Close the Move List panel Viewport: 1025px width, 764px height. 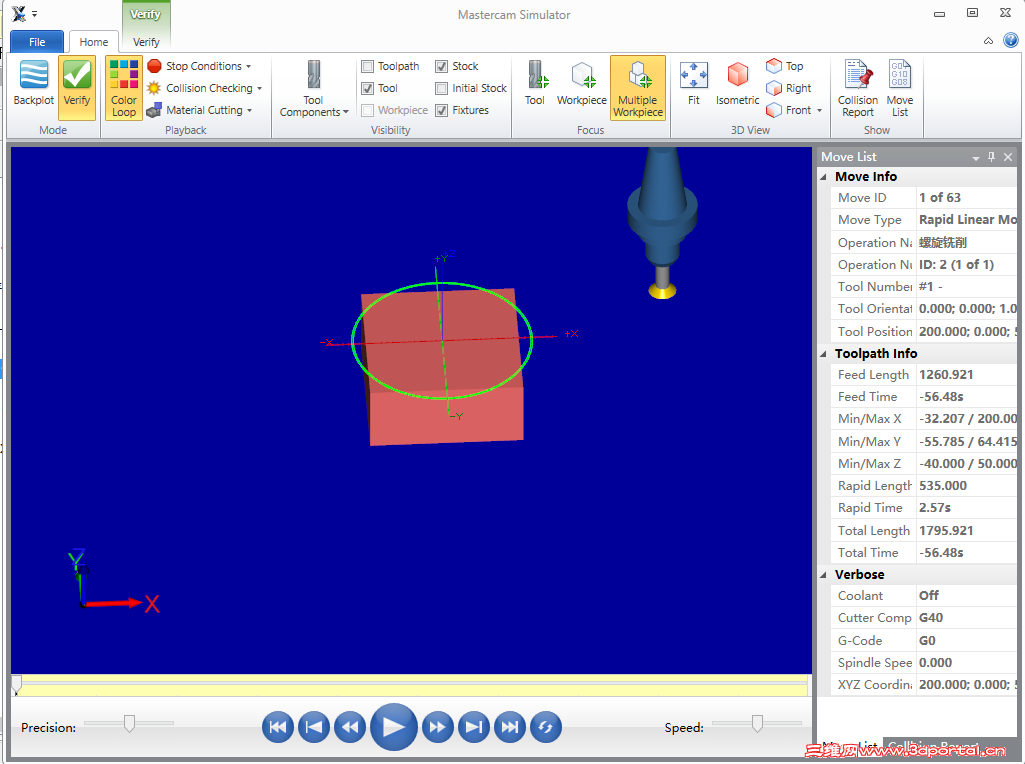point(1008,157)
